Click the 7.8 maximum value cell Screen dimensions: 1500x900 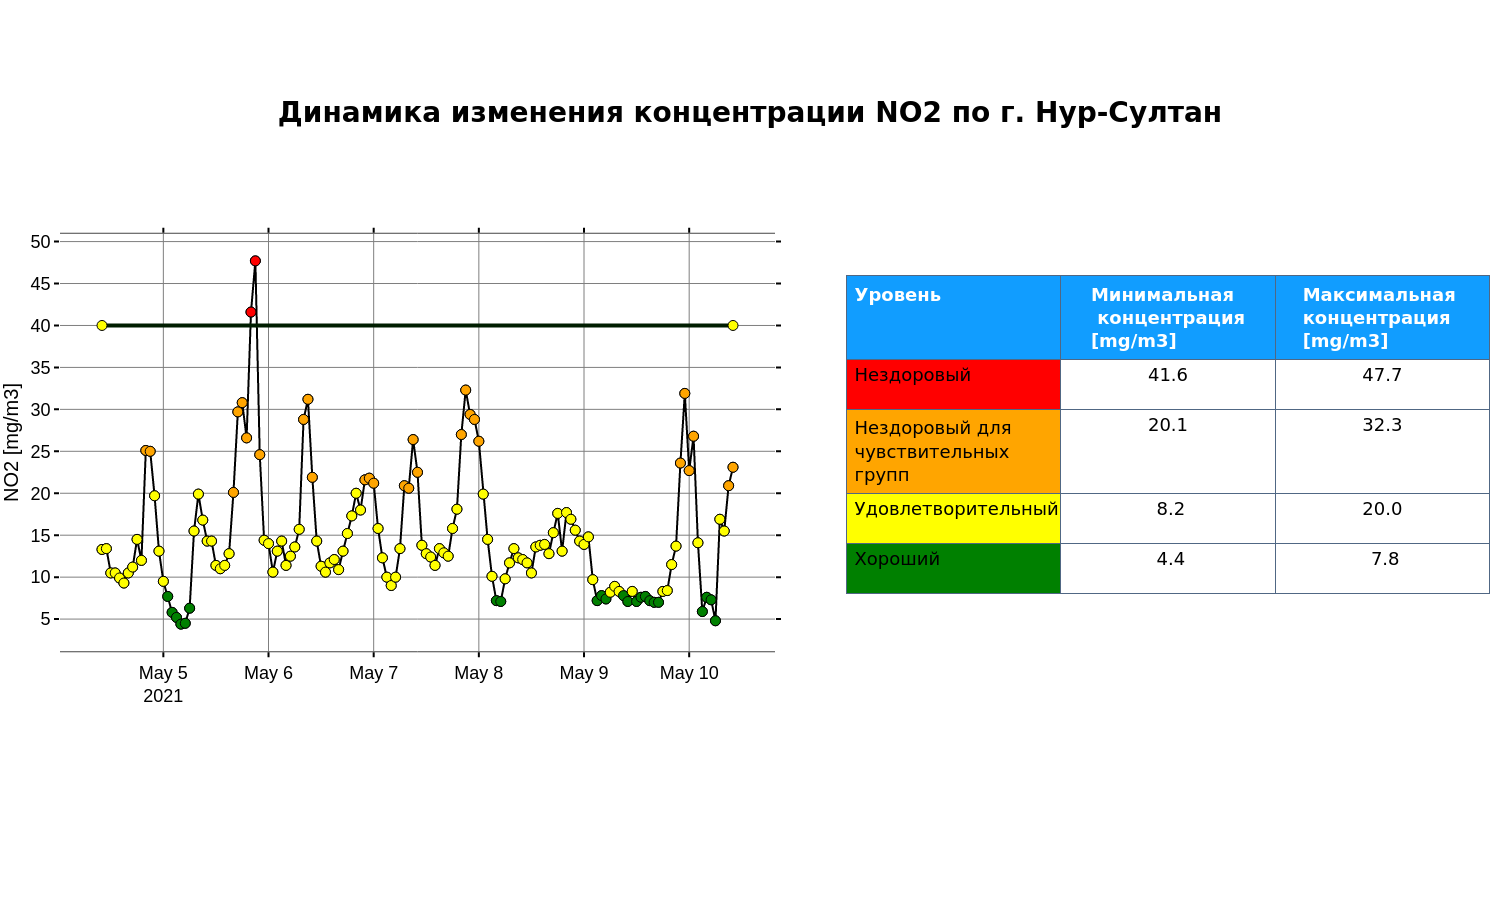(1382, 568)
